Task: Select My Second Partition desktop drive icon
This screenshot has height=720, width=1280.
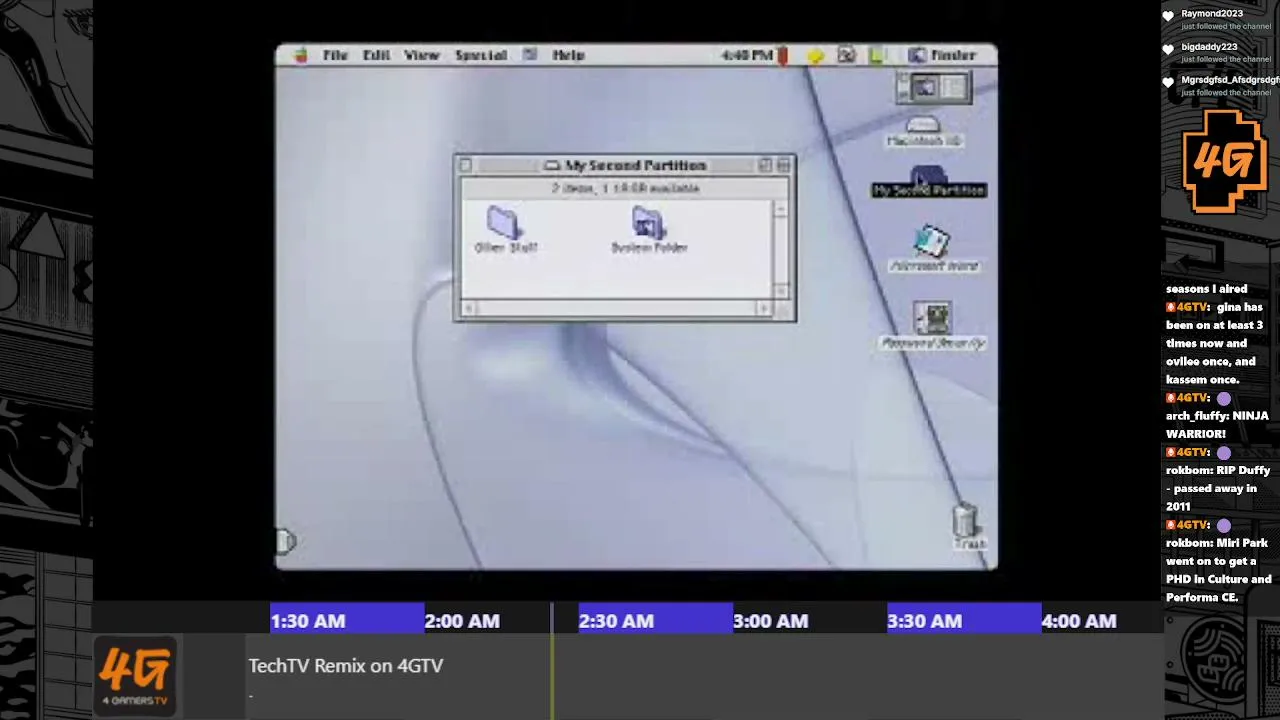Action: click(x=929, y=182)
